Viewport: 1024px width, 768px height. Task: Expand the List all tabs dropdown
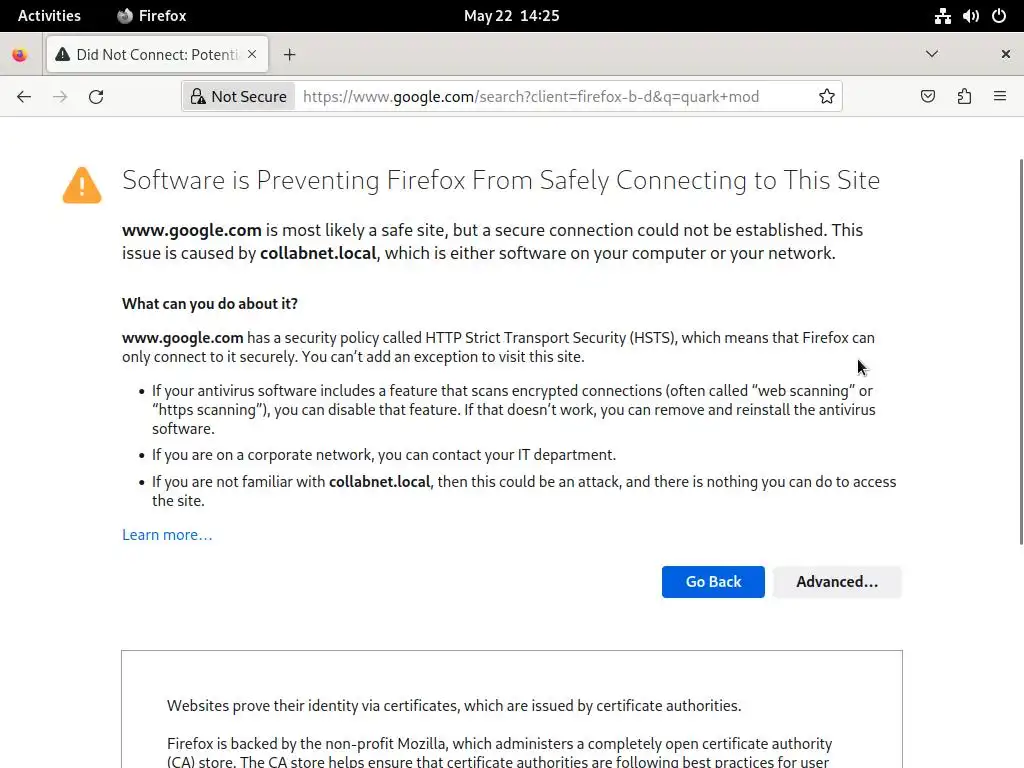click(x=931, y=55)
